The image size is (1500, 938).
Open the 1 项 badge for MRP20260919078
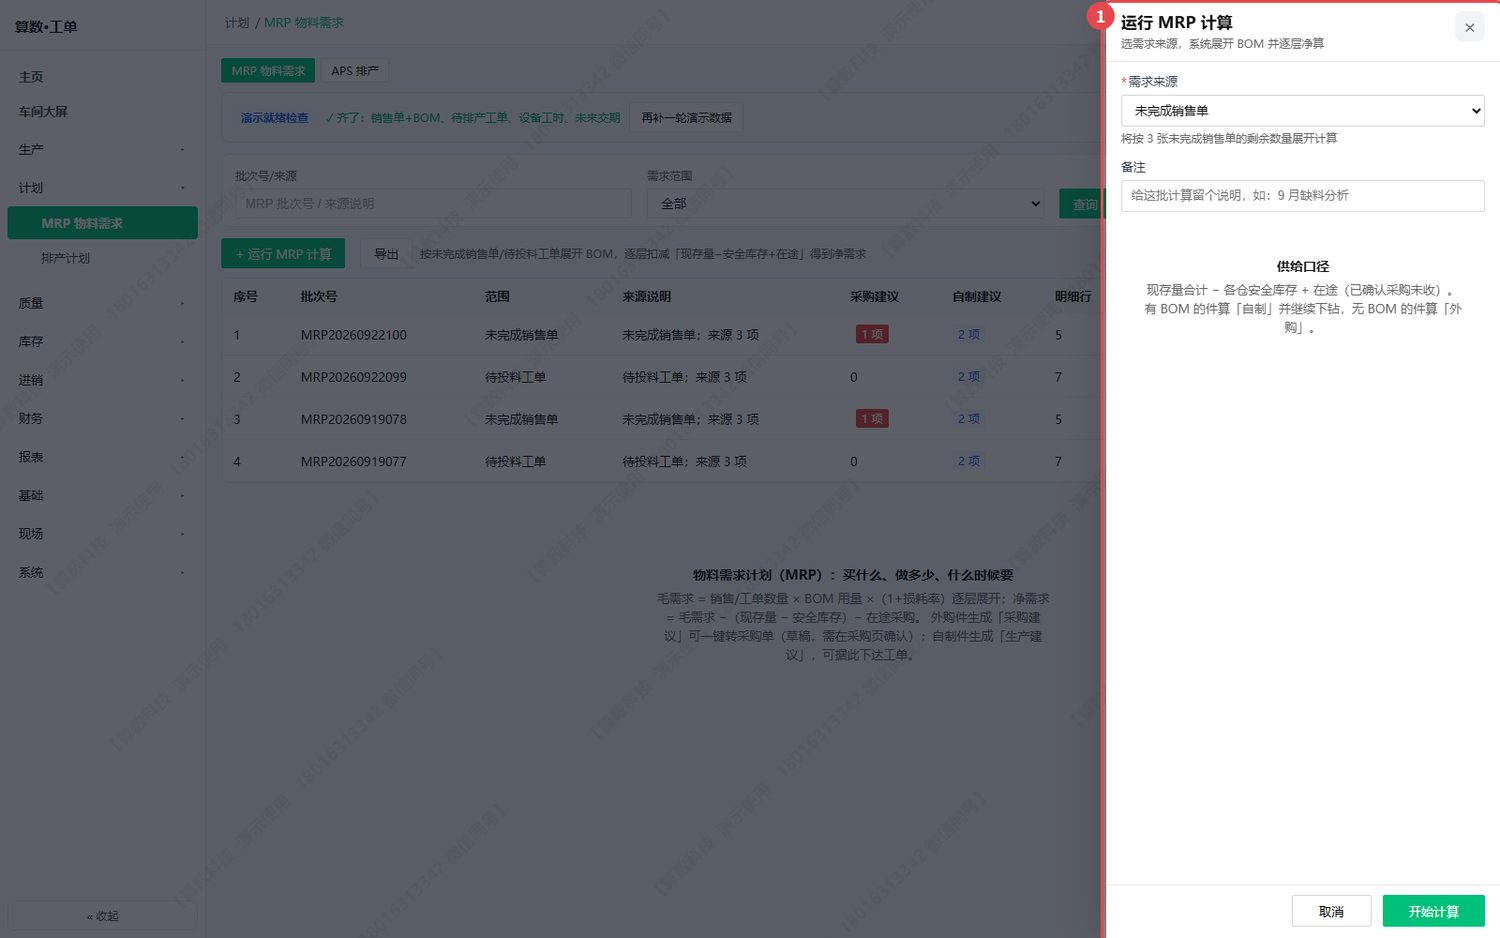[x=872, y=419]
